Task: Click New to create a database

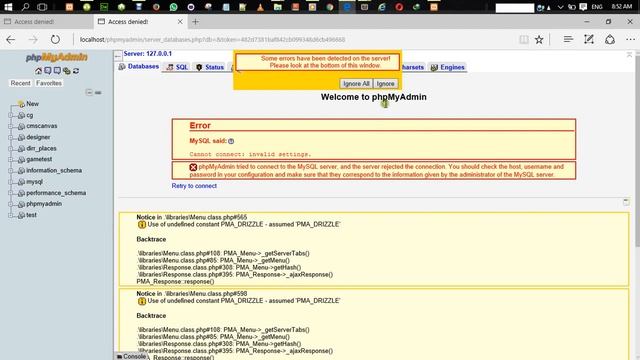Action: click(x=32, y=104)
